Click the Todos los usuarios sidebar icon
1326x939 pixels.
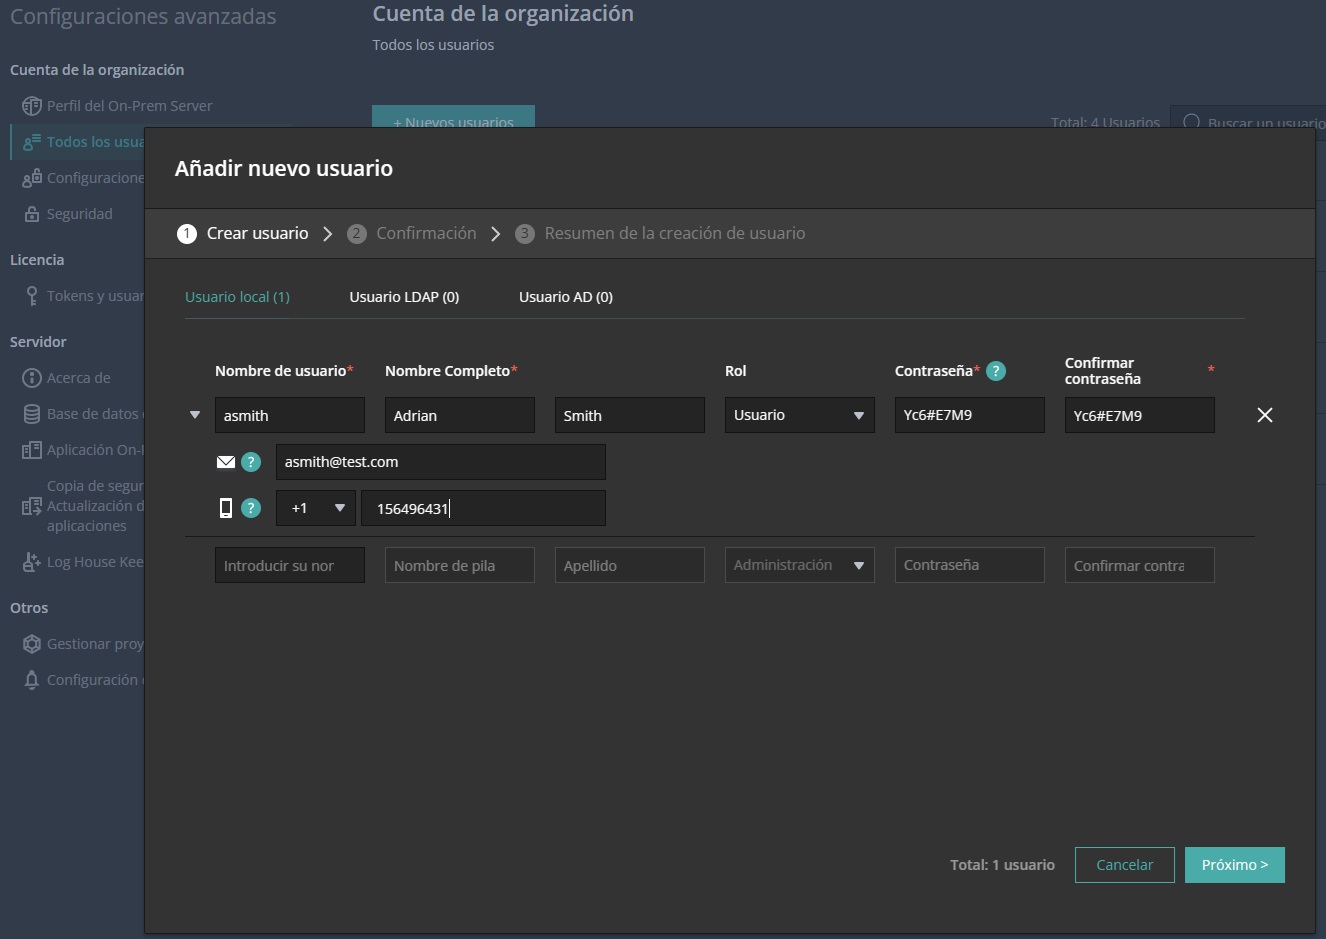point(31,142)
